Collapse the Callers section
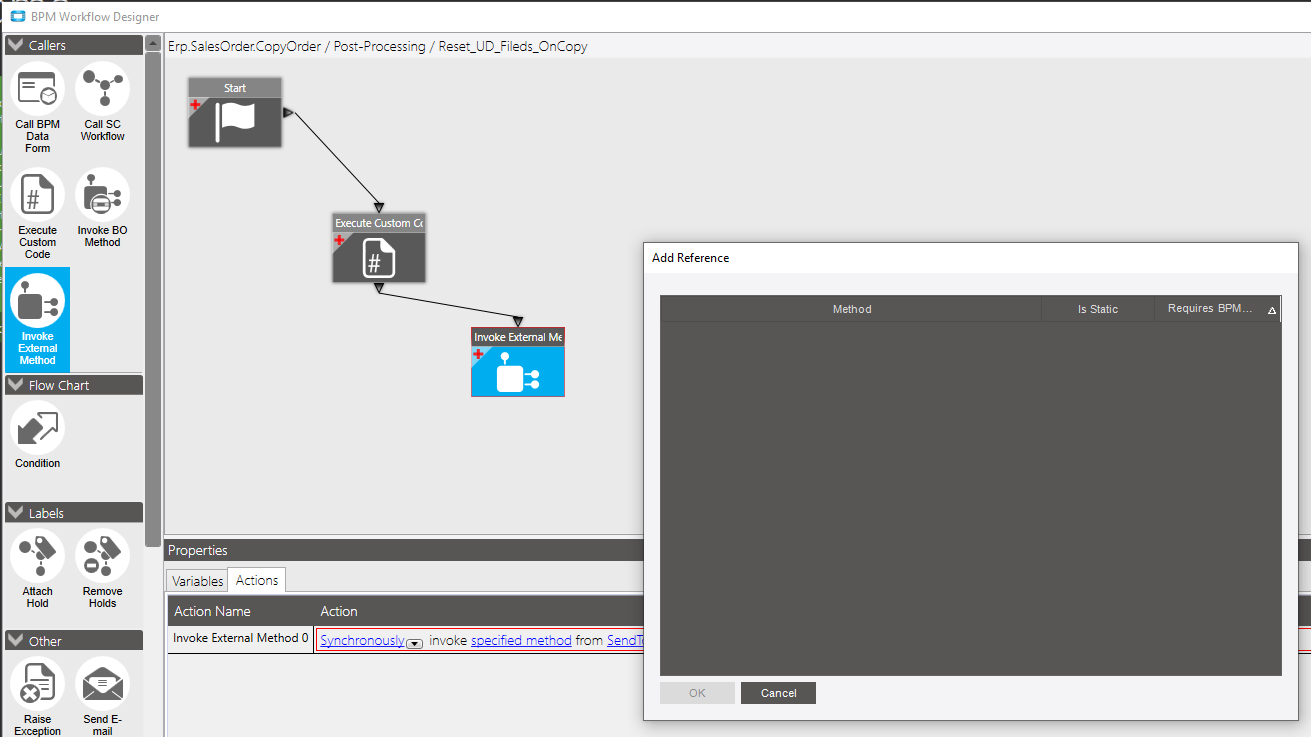The width and height of the screenshot is (1311, 737). [x=14, y=44]
